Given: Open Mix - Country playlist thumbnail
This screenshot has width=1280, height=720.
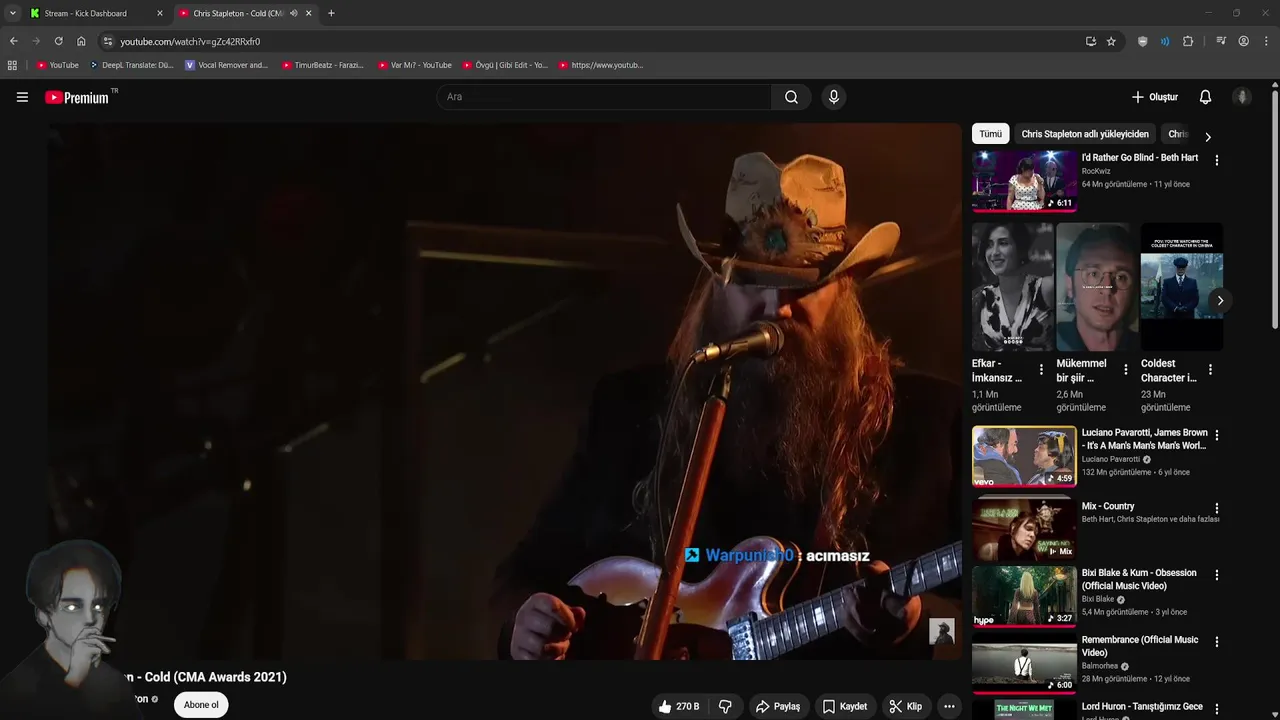Looking at the screenshot, I should tap(1024, 528).
